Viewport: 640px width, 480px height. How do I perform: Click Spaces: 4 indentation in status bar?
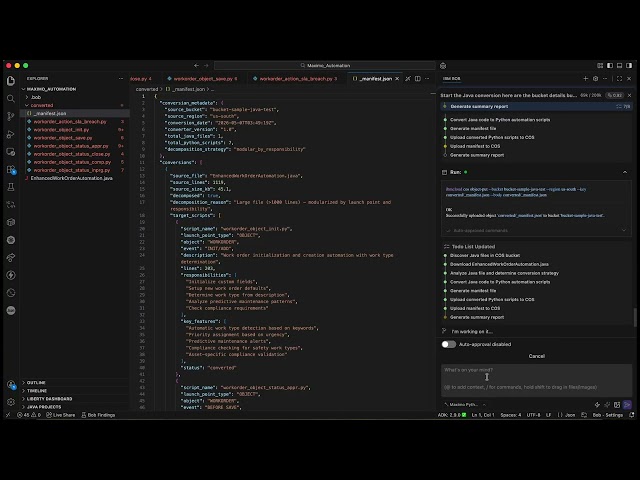(x=511, y=415)
